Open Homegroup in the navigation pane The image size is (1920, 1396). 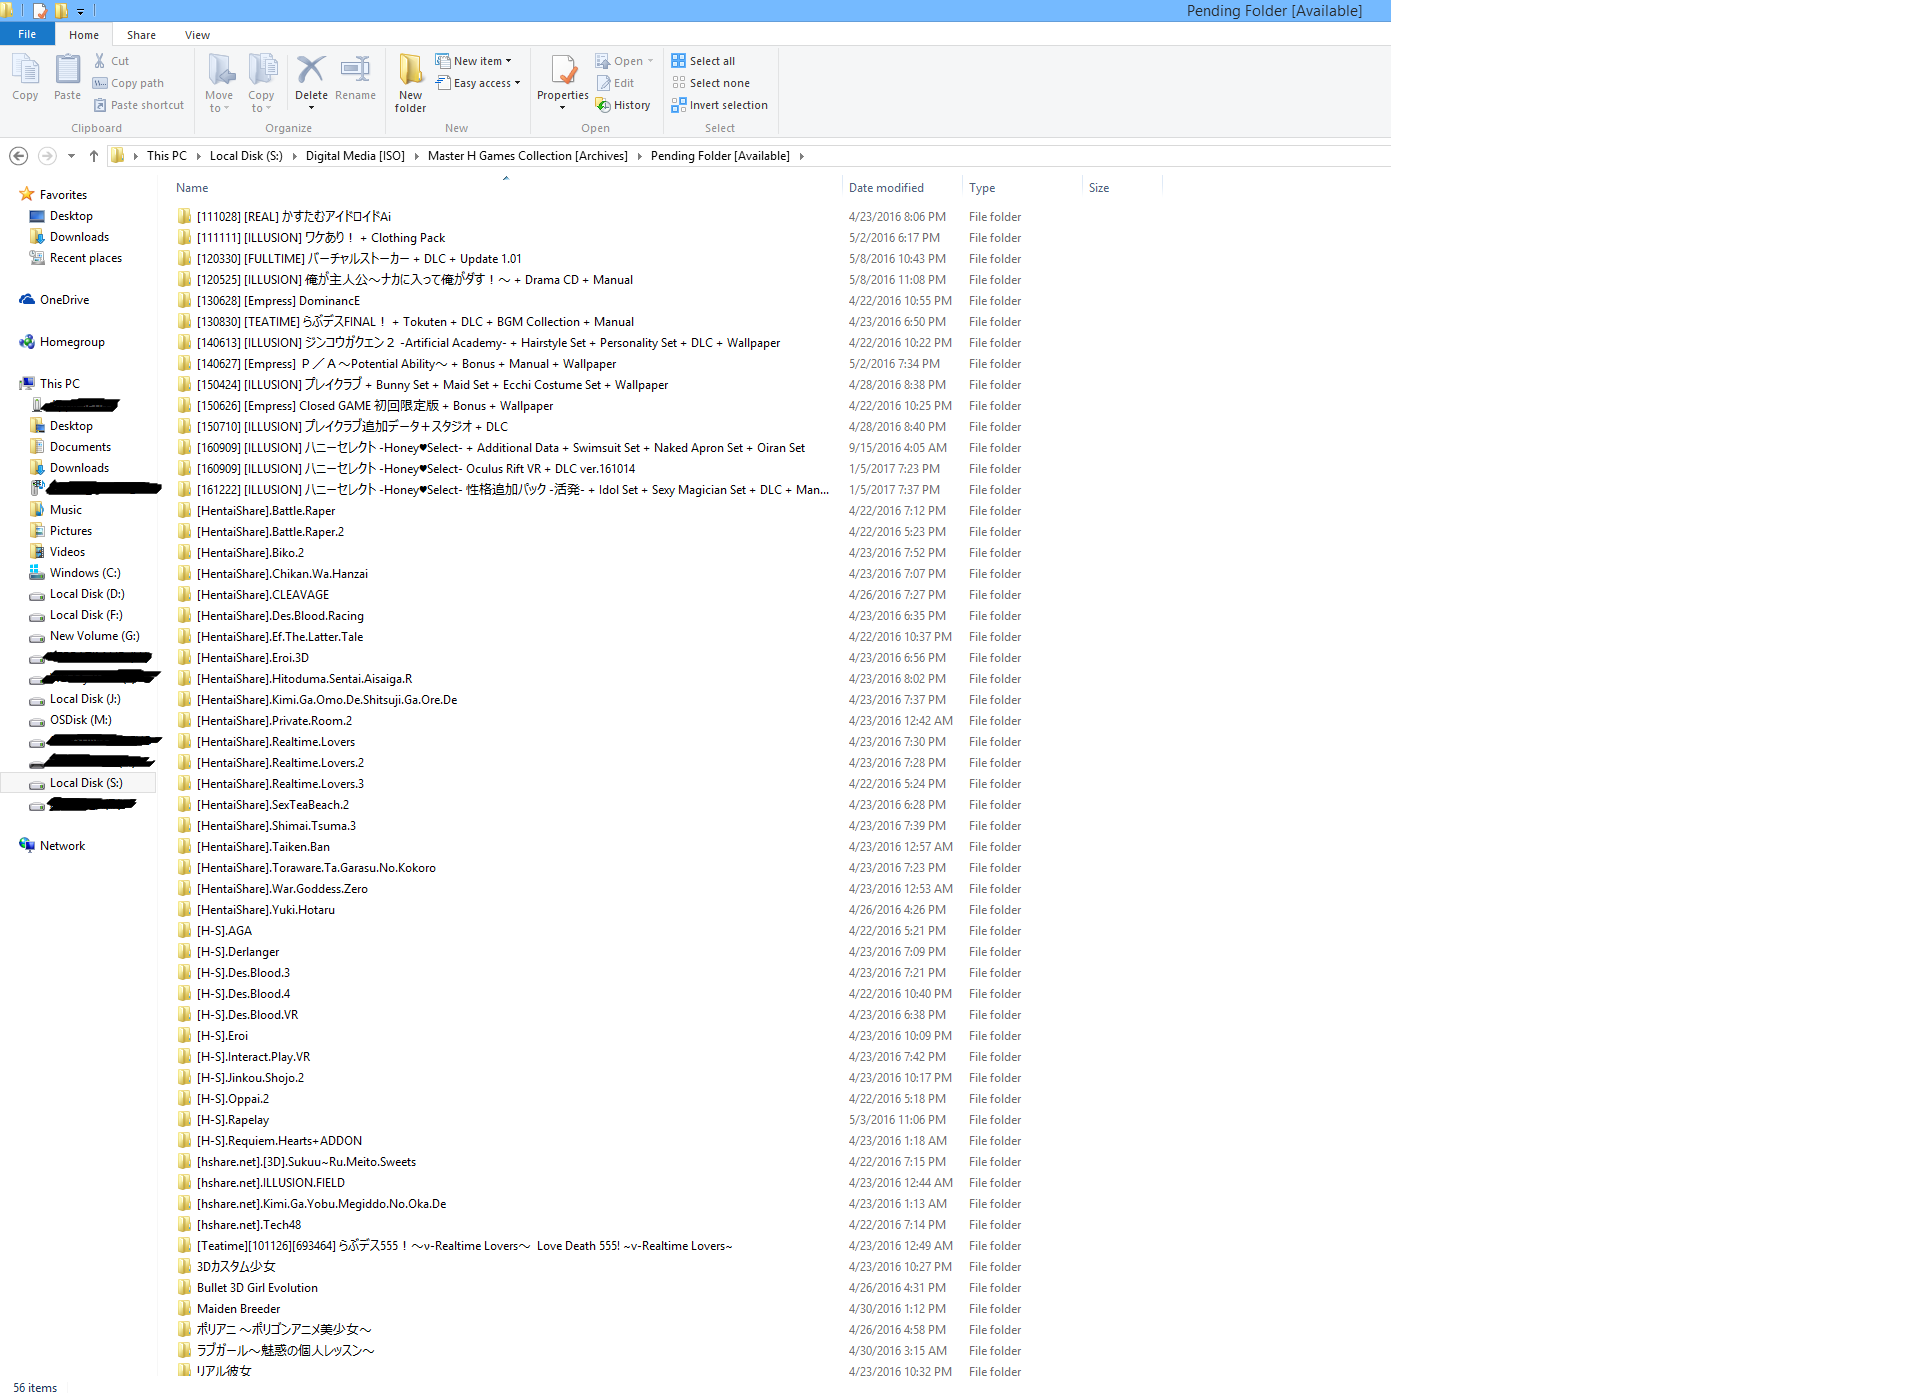(x=72, y=342)
